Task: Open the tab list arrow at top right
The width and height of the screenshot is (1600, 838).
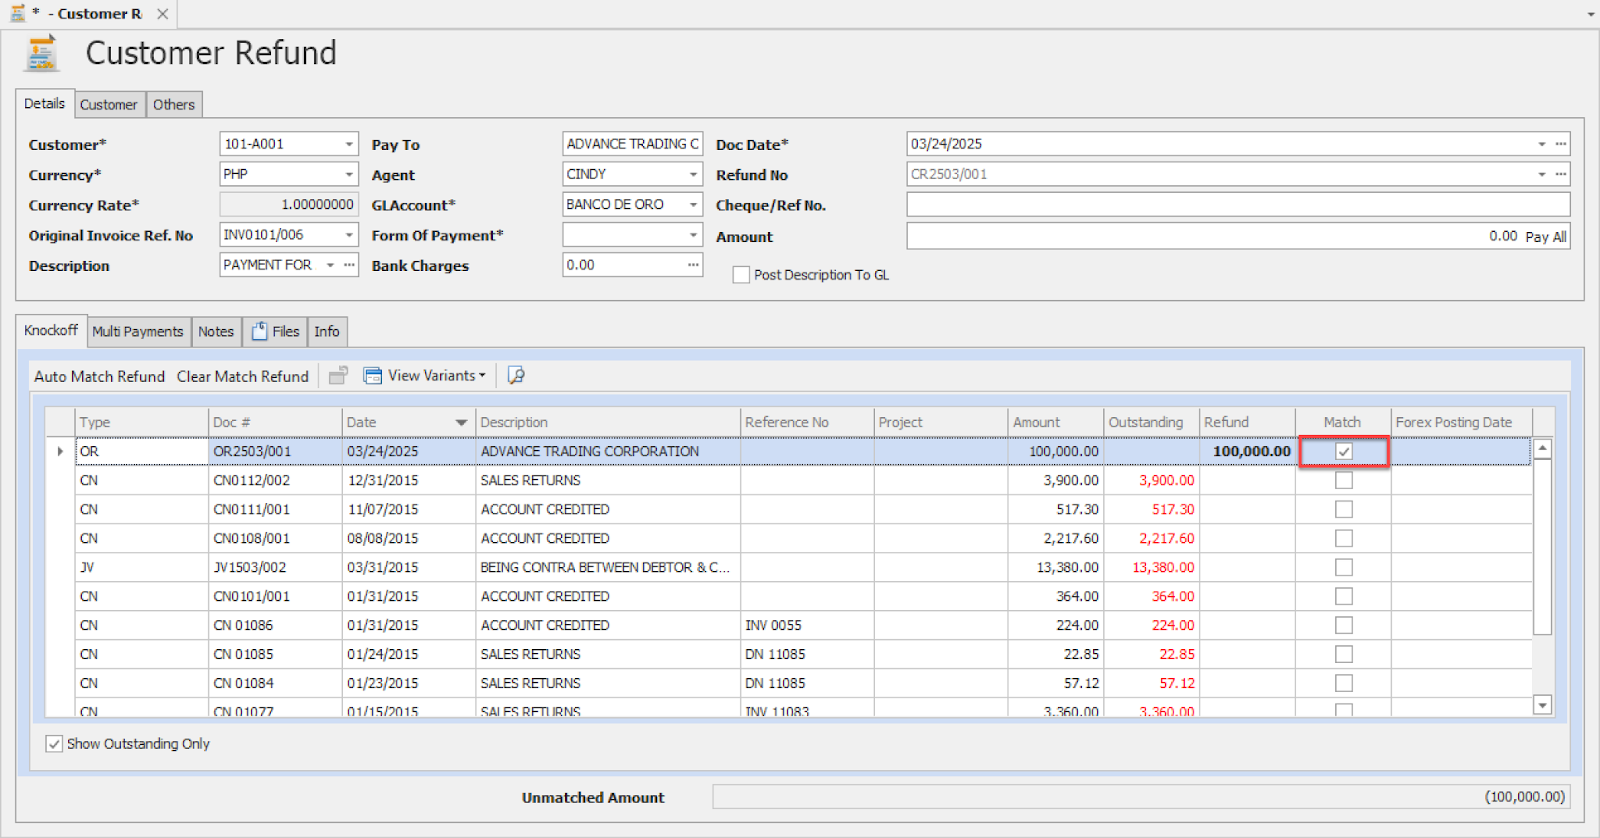Action: 1591,15
